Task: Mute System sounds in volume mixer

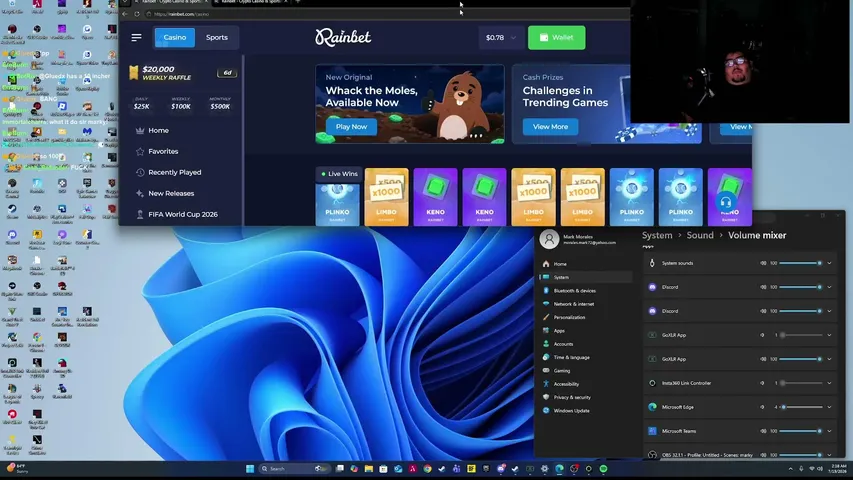Action: tap(763, 263)
